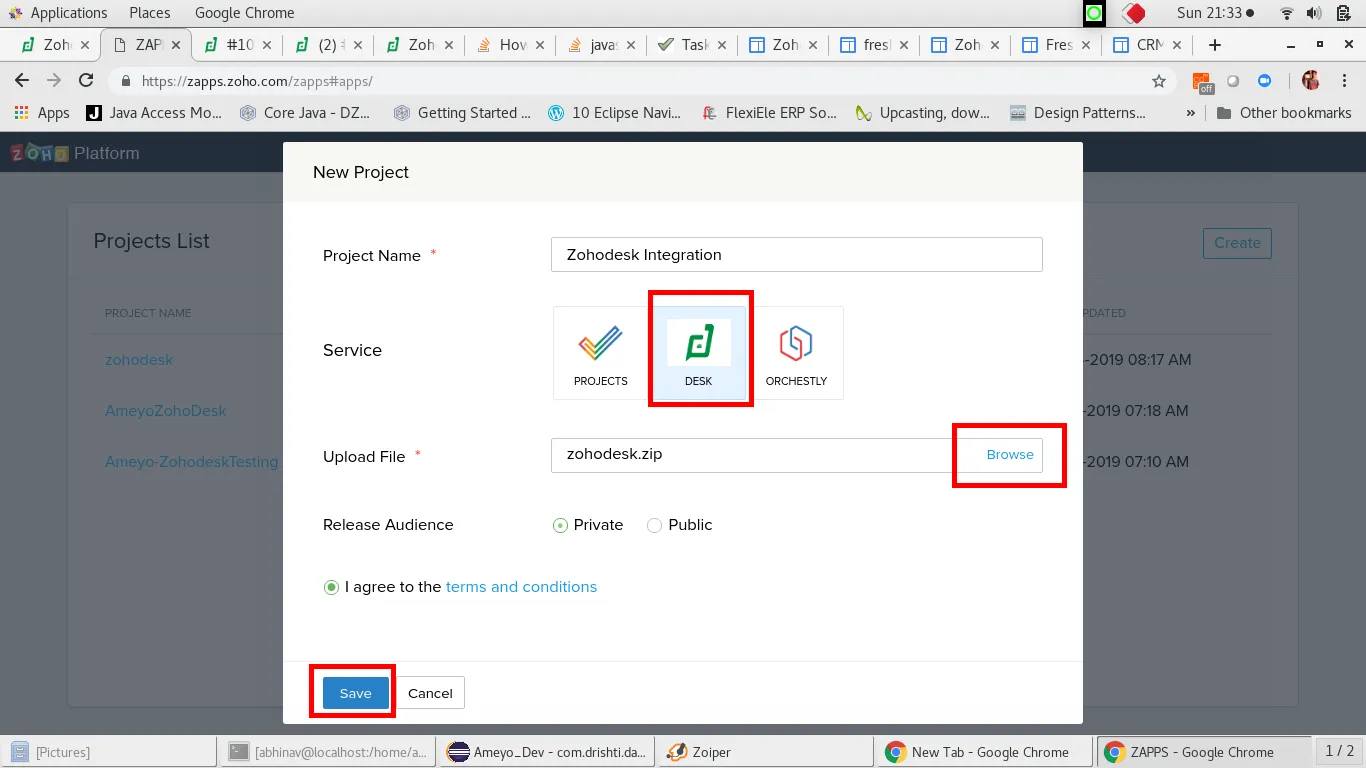Select the Projects service icon

pos(601,353)
